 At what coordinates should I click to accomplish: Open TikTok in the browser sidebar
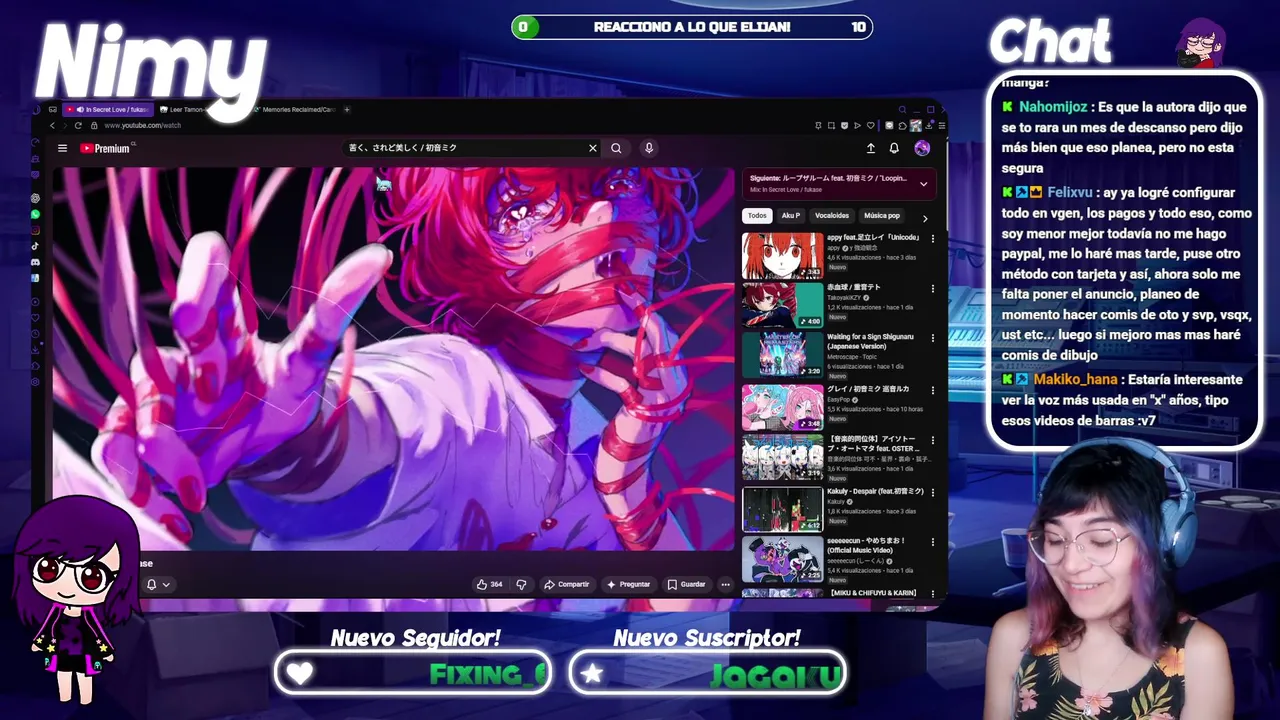click(36, 246)
